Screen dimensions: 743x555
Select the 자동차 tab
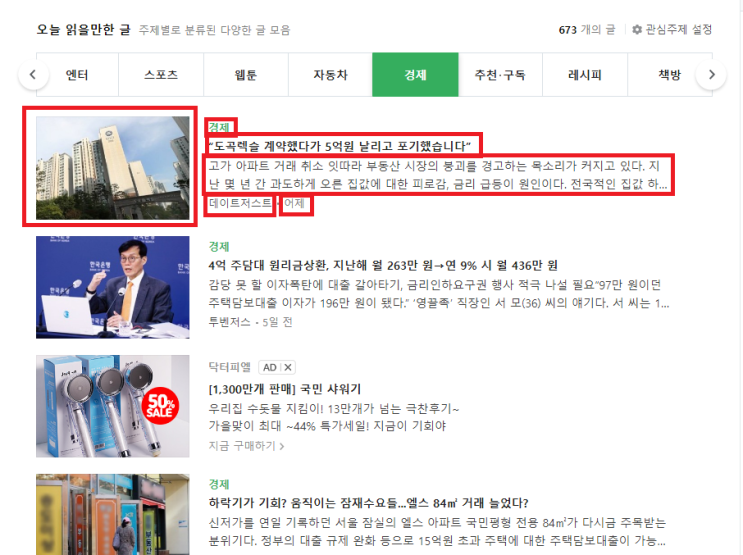(330, 75)
